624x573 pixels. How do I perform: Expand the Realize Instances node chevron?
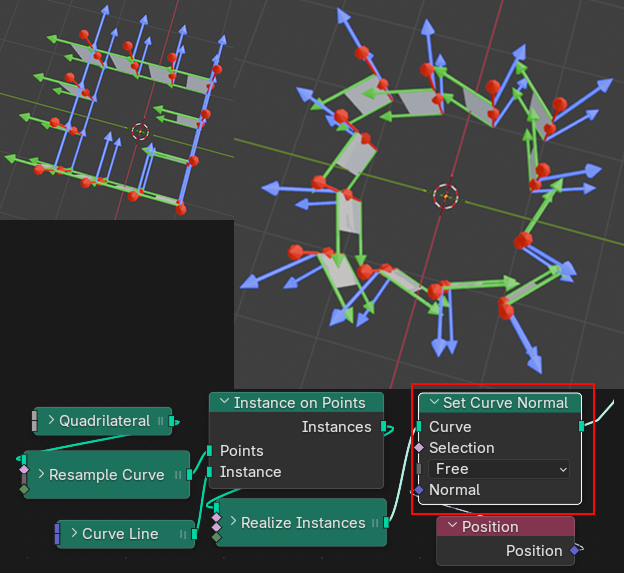coord(231,523)
